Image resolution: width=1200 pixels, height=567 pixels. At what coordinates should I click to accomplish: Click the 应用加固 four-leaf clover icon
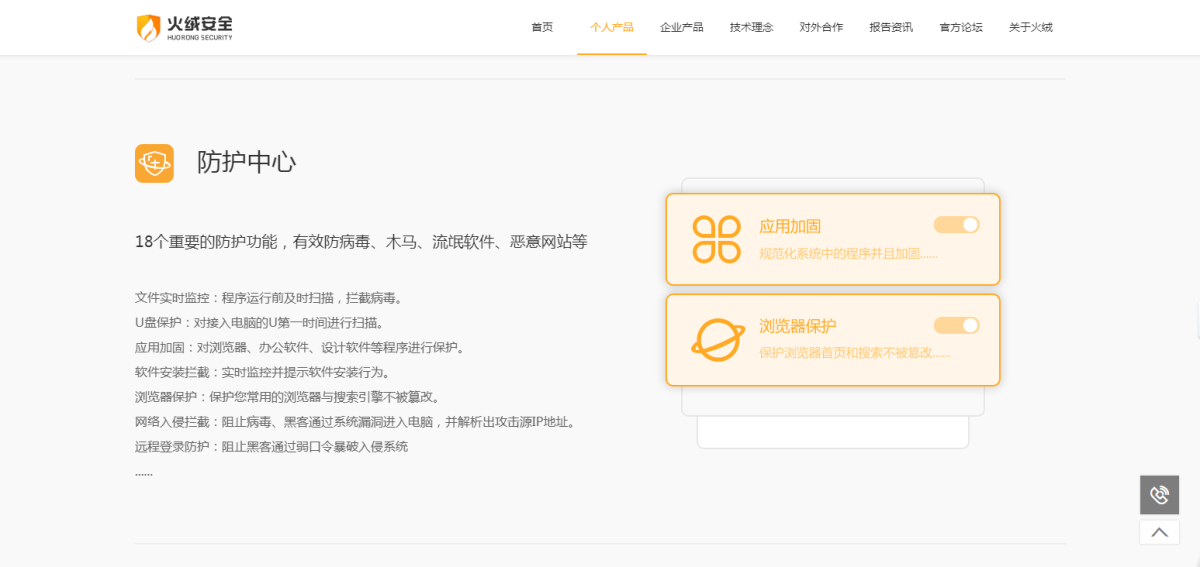[x=716, y=239]
